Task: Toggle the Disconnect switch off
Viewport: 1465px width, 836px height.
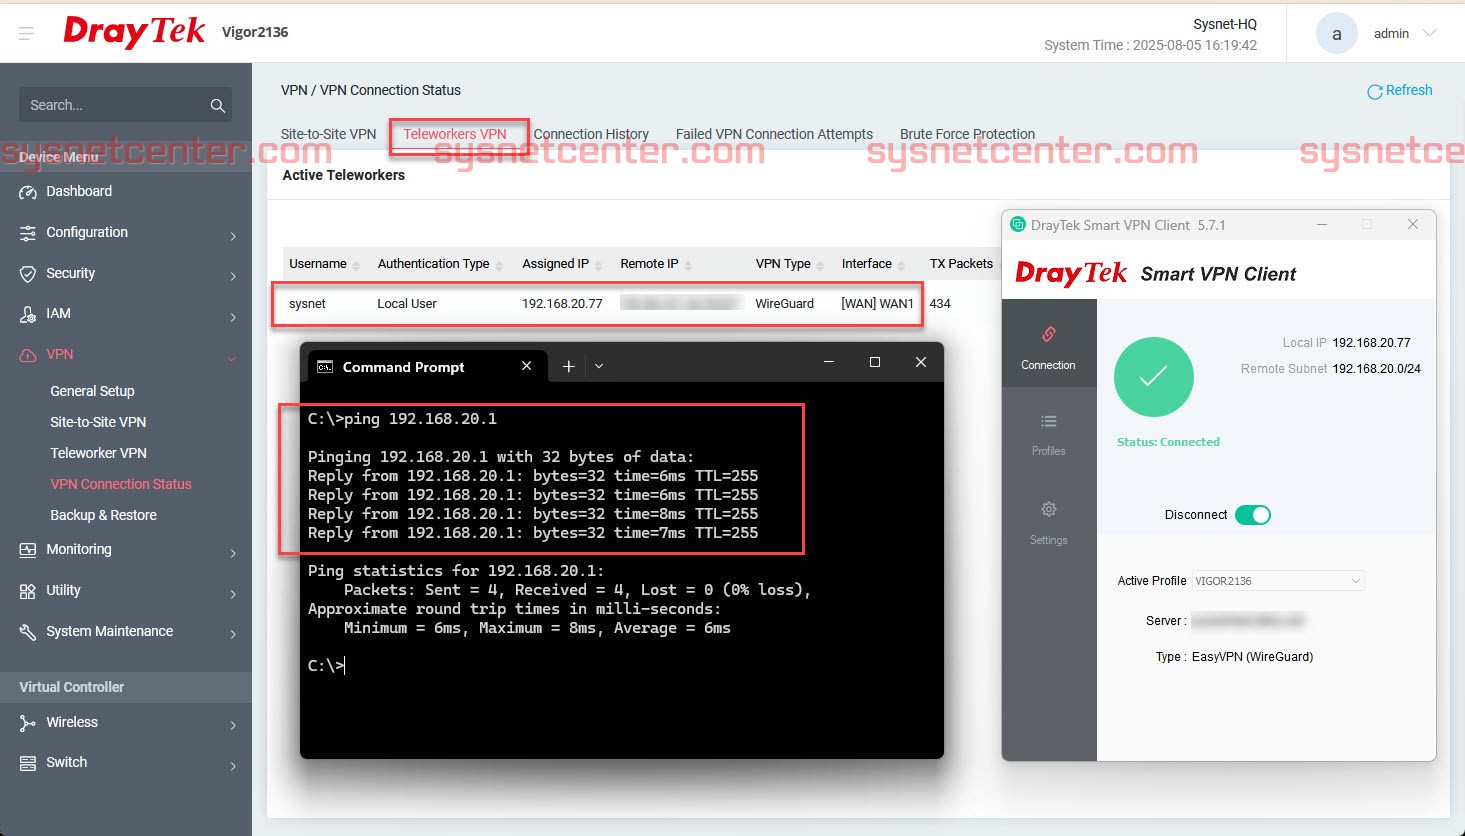Action: [1252, 515]
